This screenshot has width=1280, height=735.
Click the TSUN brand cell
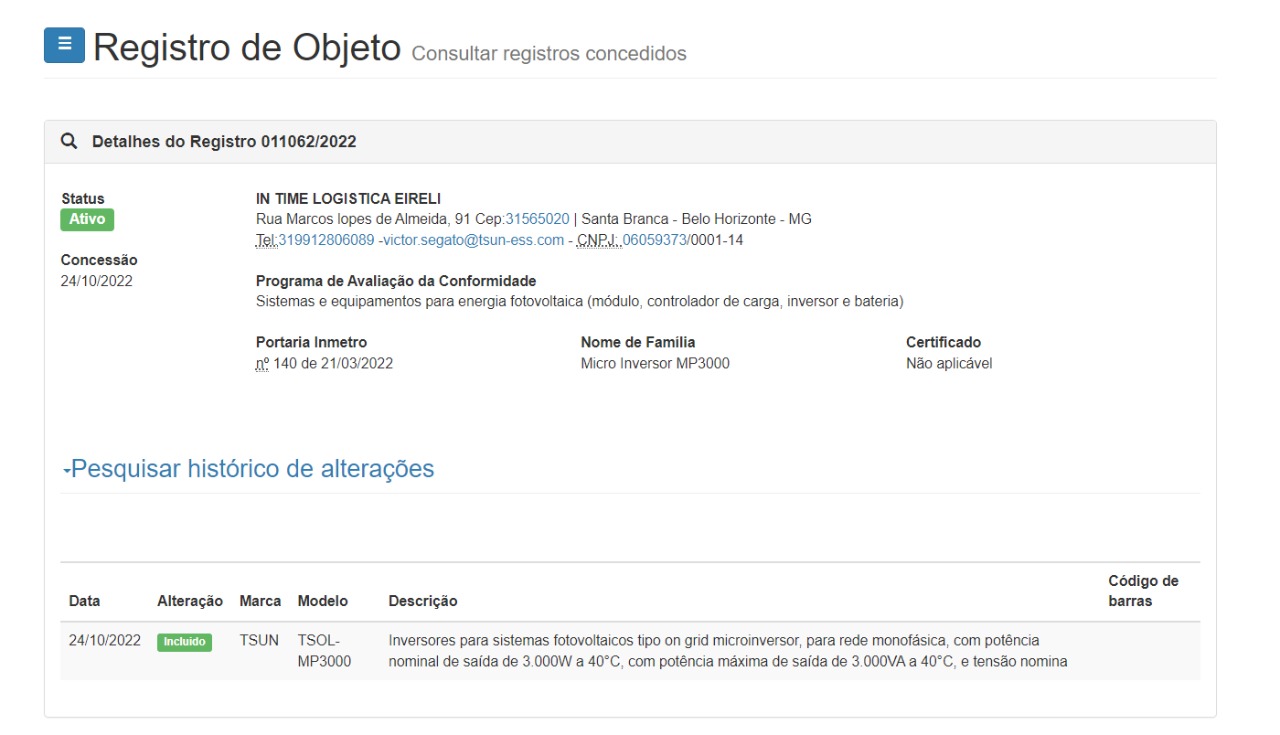point(259,640)
